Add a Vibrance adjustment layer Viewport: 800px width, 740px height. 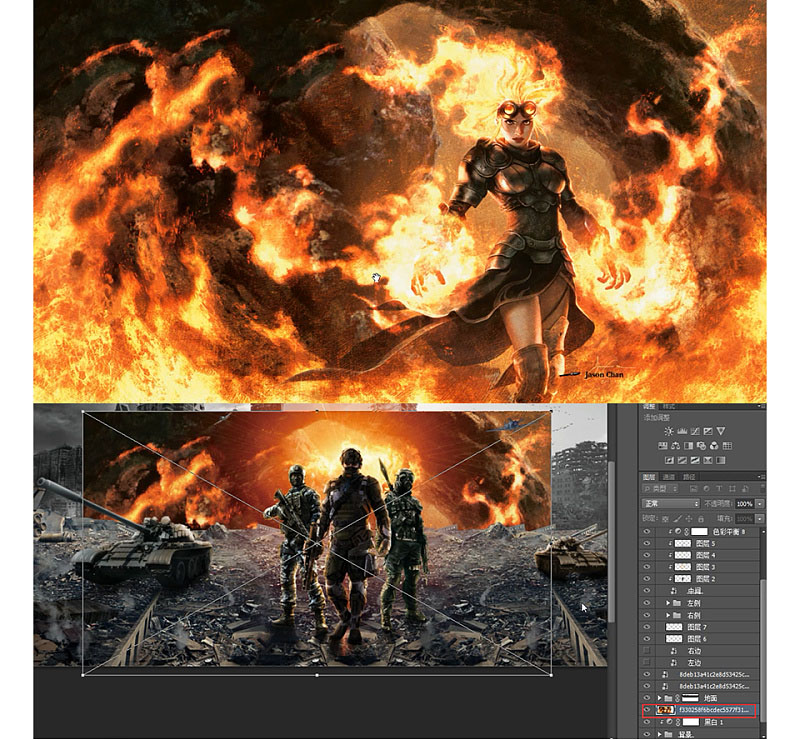(721, 431)
